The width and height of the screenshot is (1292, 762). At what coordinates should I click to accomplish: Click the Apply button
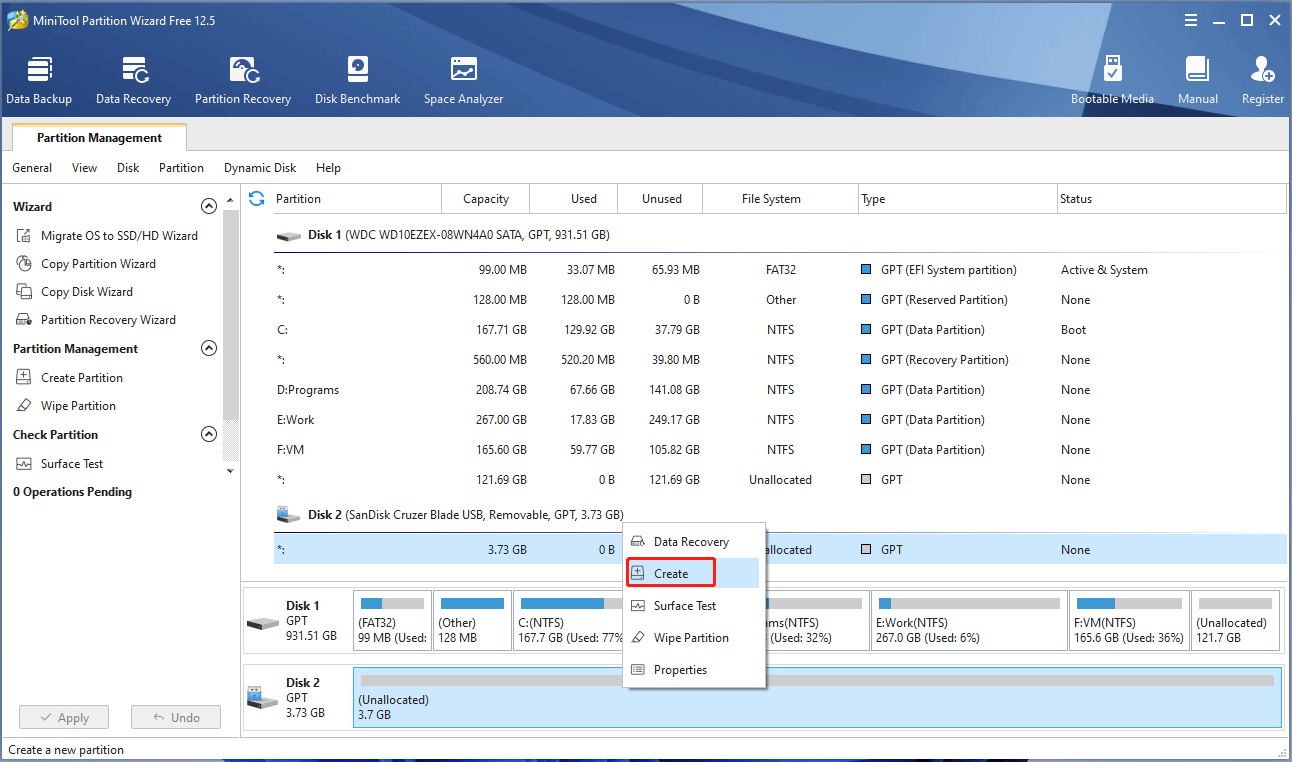[64, 718]
